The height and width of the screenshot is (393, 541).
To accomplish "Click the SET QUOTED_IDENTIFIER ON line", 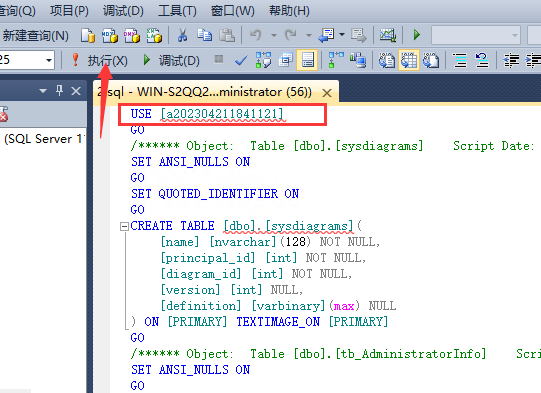I will click(x=215, y=194).
